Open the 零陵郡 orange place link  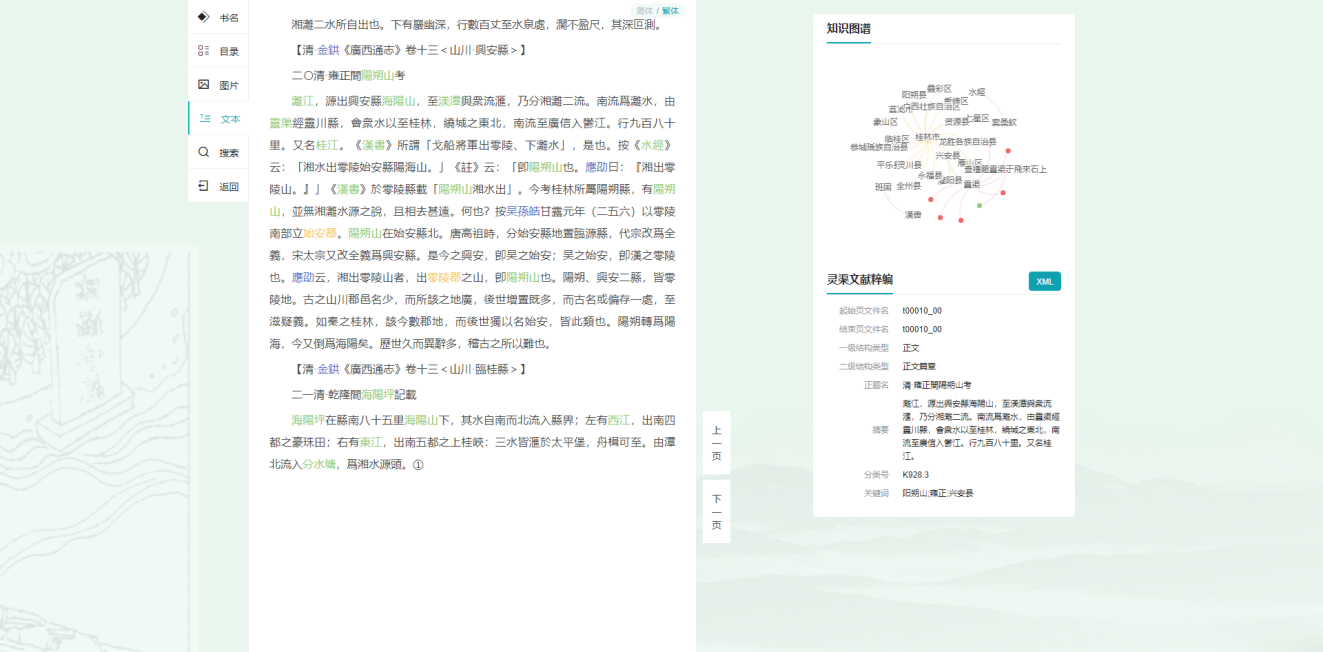[x=444, y=277]
